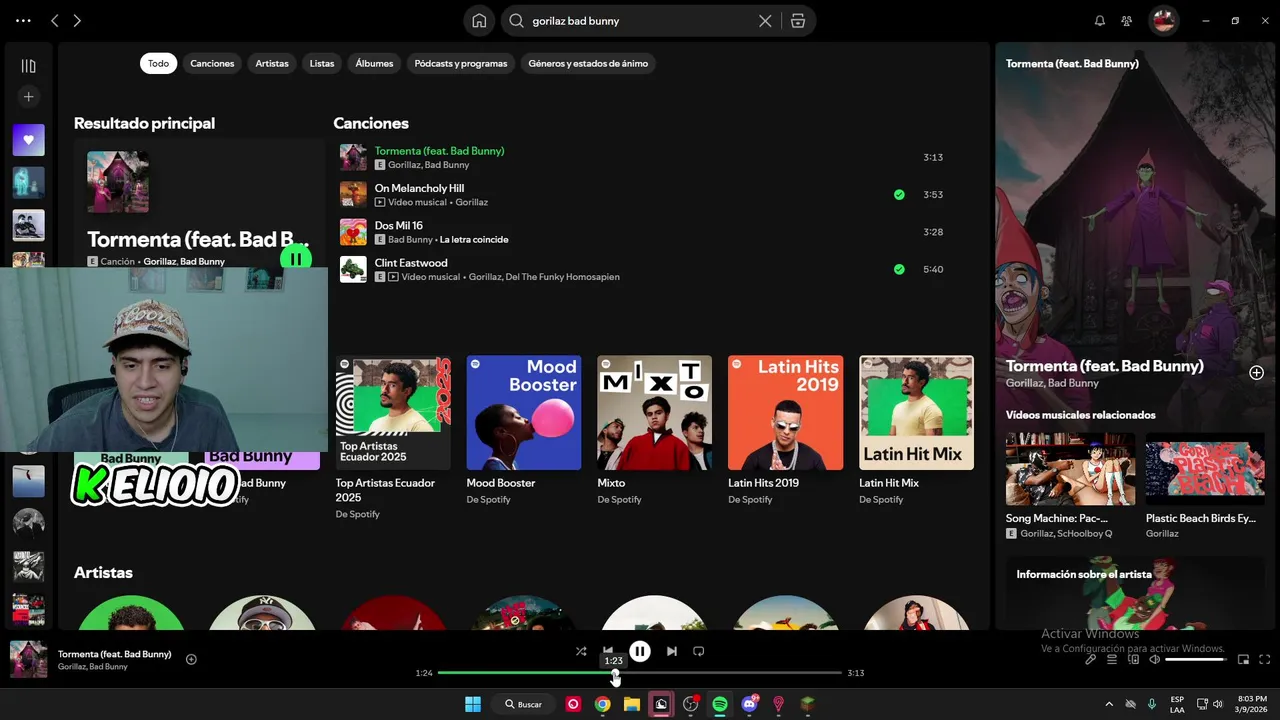The width and height of the screenshot is (1280, 720).
Task: Open Discord from the taskbar
Action: coord(749,704)
